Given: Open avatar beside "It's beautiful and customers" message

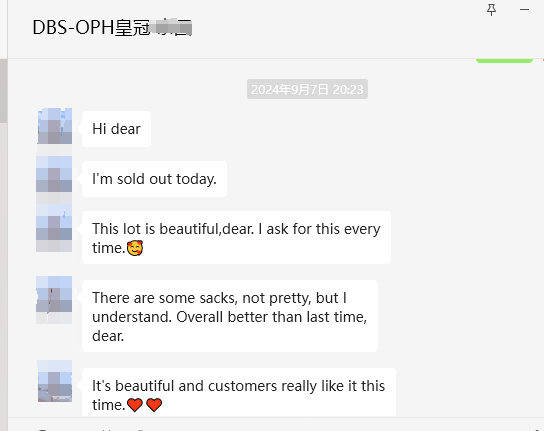Looking at the screenshot, I should click(x=55, y=381).
